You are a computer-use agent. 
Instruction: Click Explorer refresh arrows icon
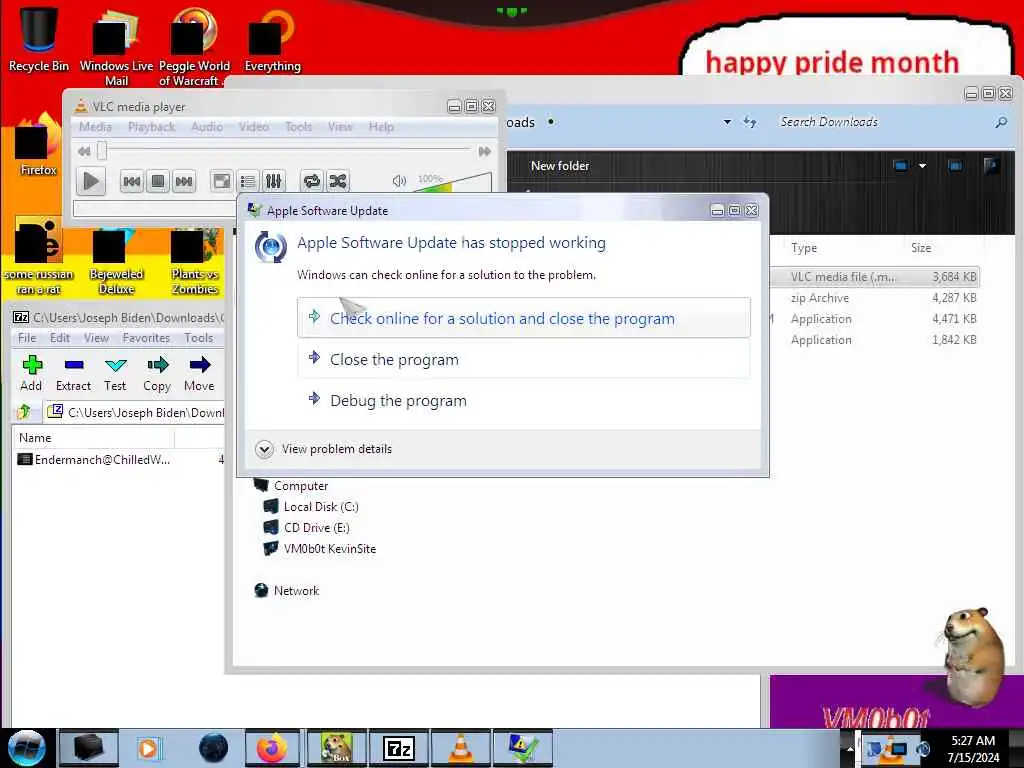[750, 122]
